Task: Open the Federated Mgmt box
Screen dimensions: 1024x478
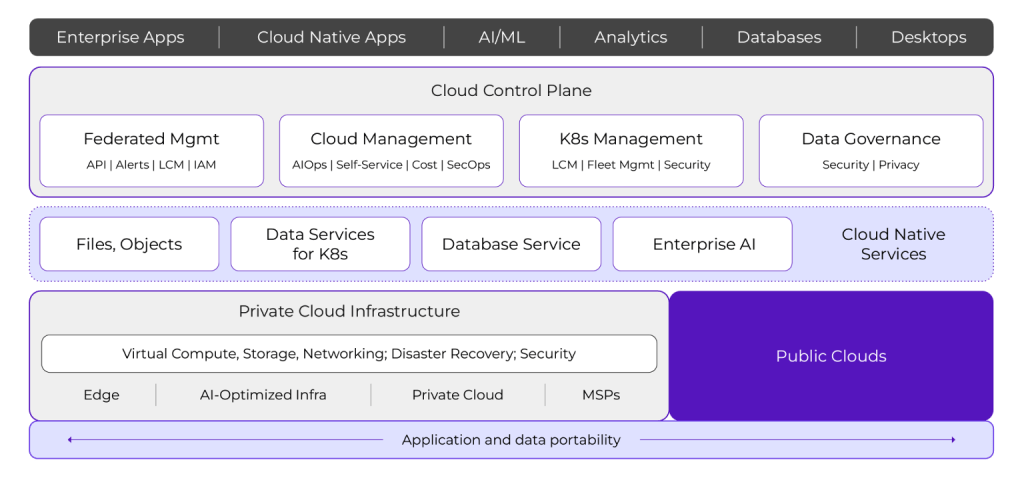Action: (151, 150)
